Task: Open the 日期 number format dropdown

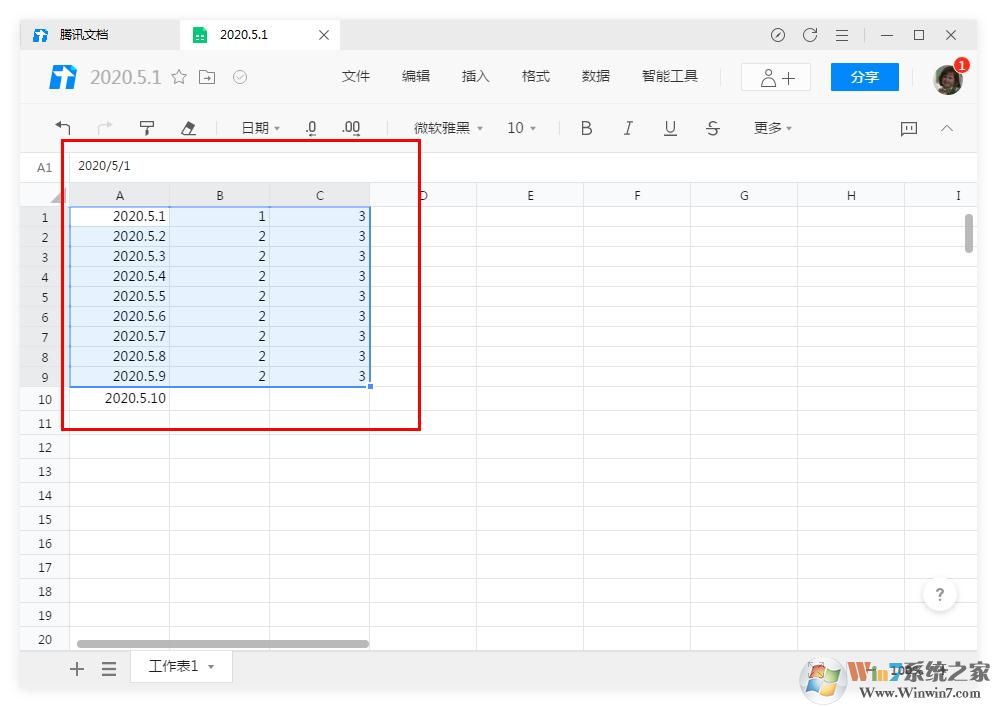Action: [x=258, y=128]
